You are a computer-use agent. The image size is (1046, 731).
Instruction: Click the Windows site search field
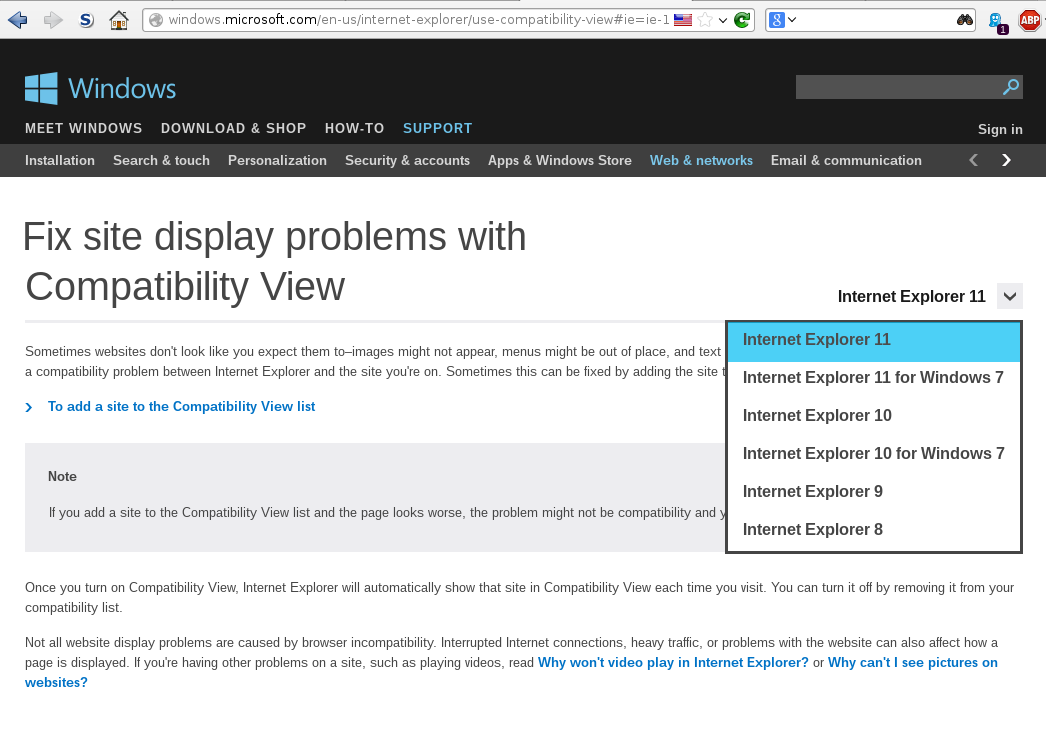tap(896, 88)
